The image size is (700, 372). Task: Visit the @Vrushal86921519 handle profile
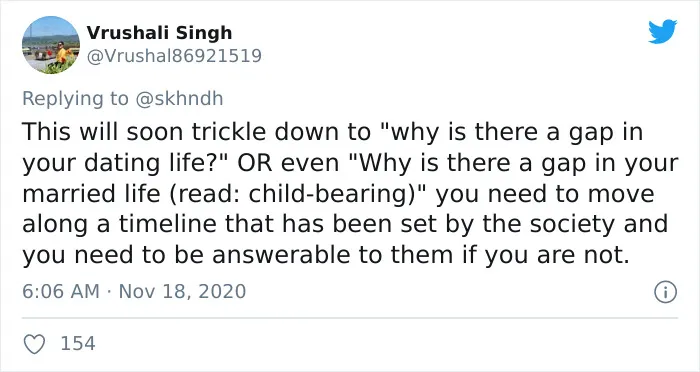(x=174, y=56)
